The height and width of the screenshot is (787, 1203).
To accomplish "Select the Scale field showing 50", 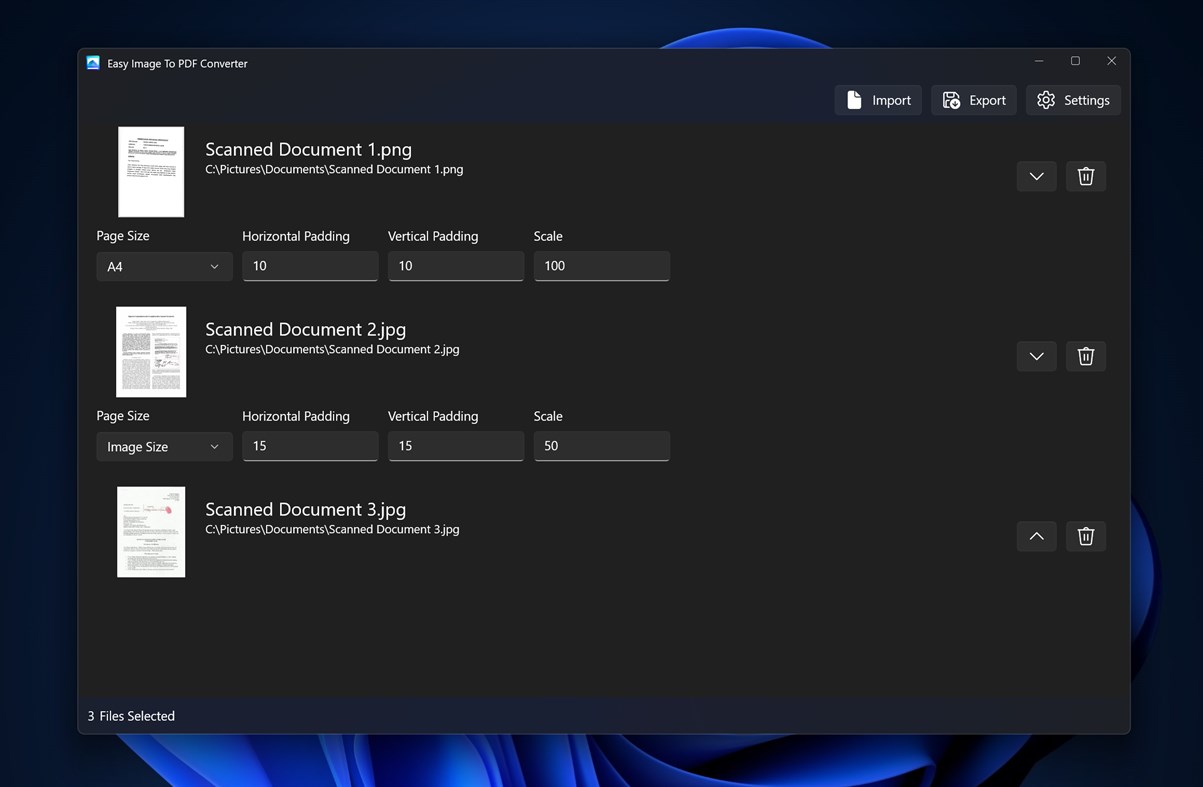I will (x=601, y=446).
